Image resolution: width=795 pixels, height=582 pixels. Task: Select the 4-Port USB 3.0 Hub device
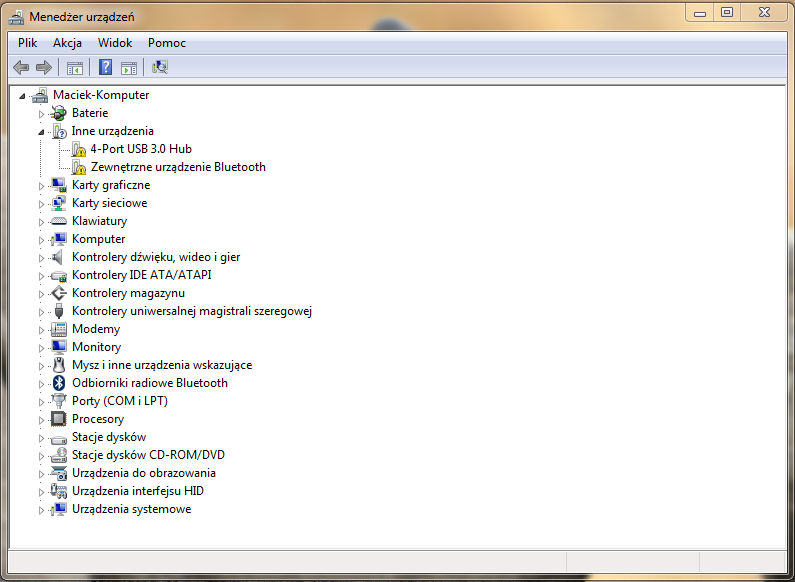click(141, 149)
